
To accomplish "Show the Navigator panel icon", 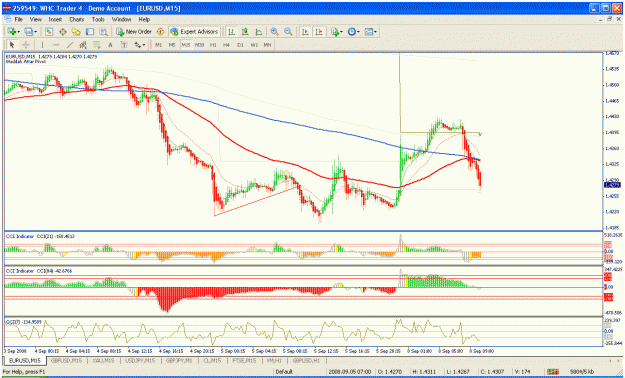I will 76,32.
